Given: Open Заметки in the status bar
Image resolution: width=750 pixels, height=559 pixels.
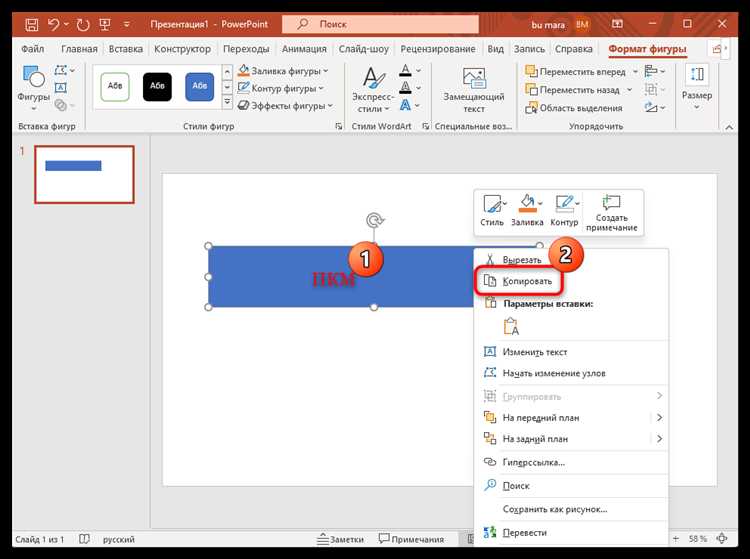Looking at the screenshot, I should (x=340, y=539).
